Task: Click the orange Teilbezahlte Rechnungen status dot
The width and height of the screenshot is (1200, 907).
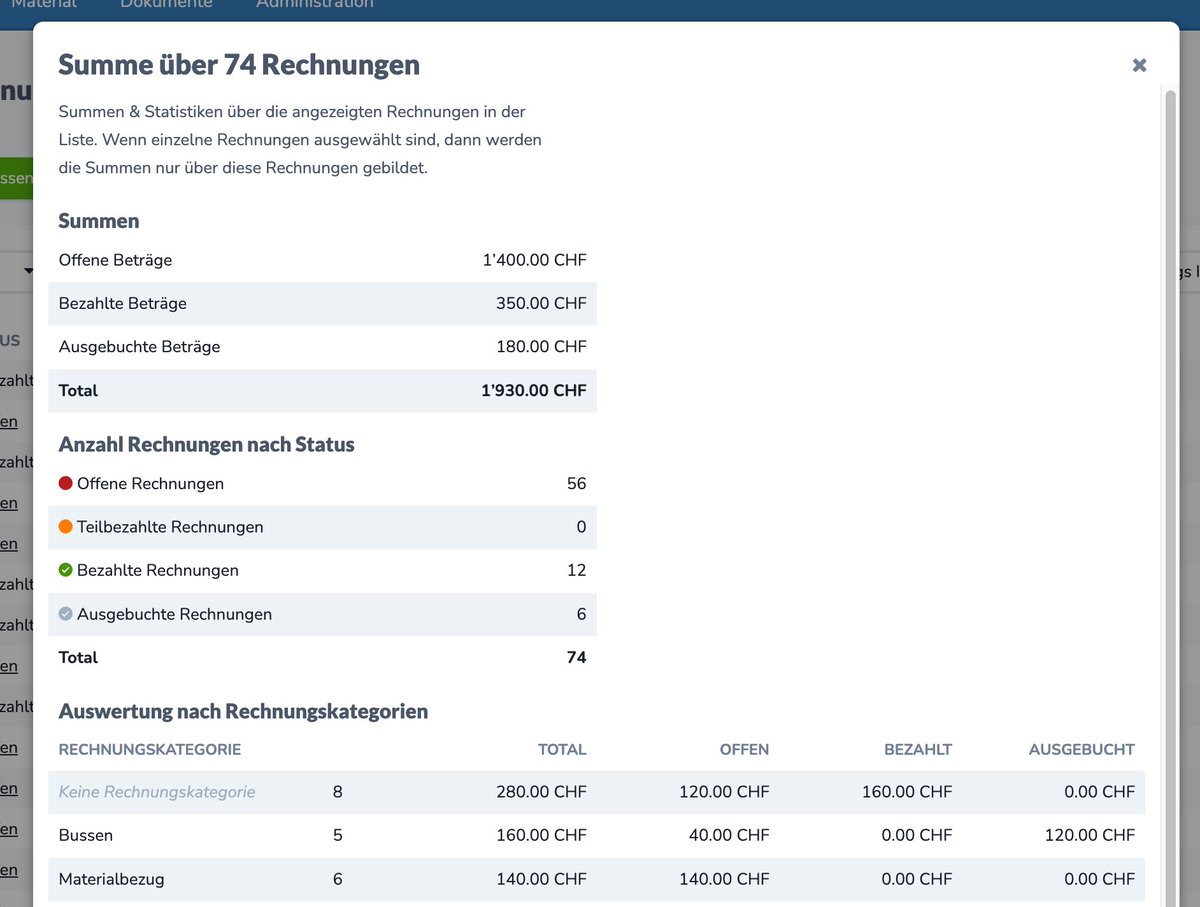Action: [66, 527]
